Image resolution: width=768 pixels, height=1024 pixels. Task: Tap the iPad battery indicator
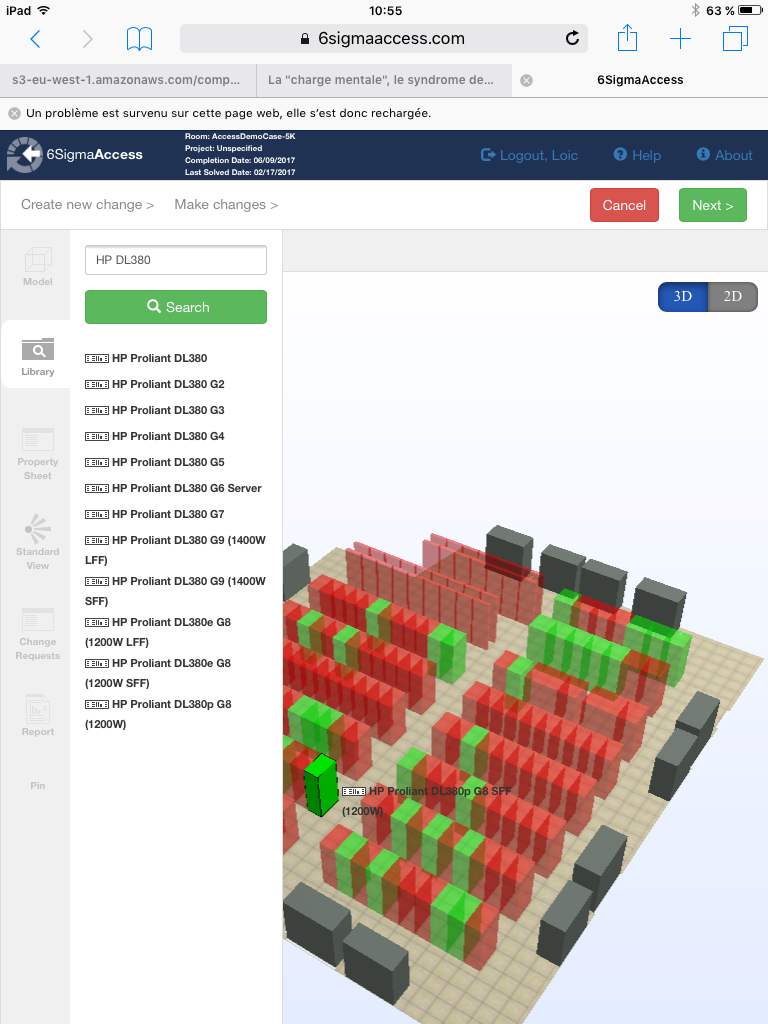coord(750,10)
